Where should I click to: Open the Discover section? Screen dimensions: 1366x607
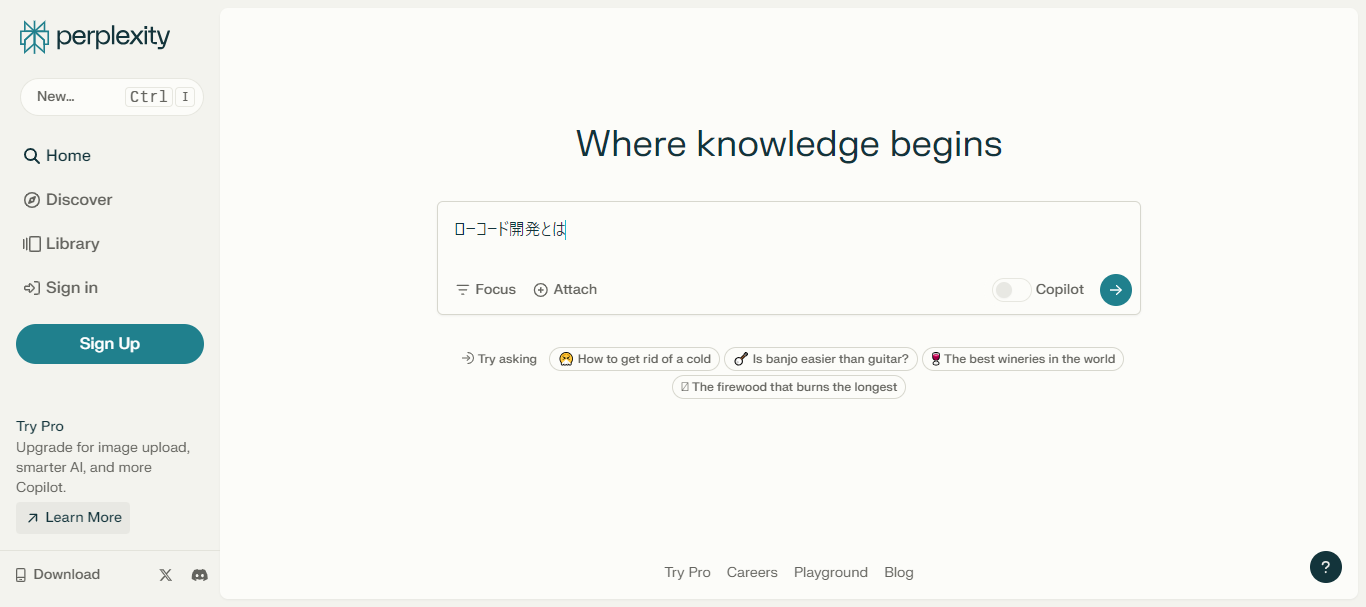point(76,199)
